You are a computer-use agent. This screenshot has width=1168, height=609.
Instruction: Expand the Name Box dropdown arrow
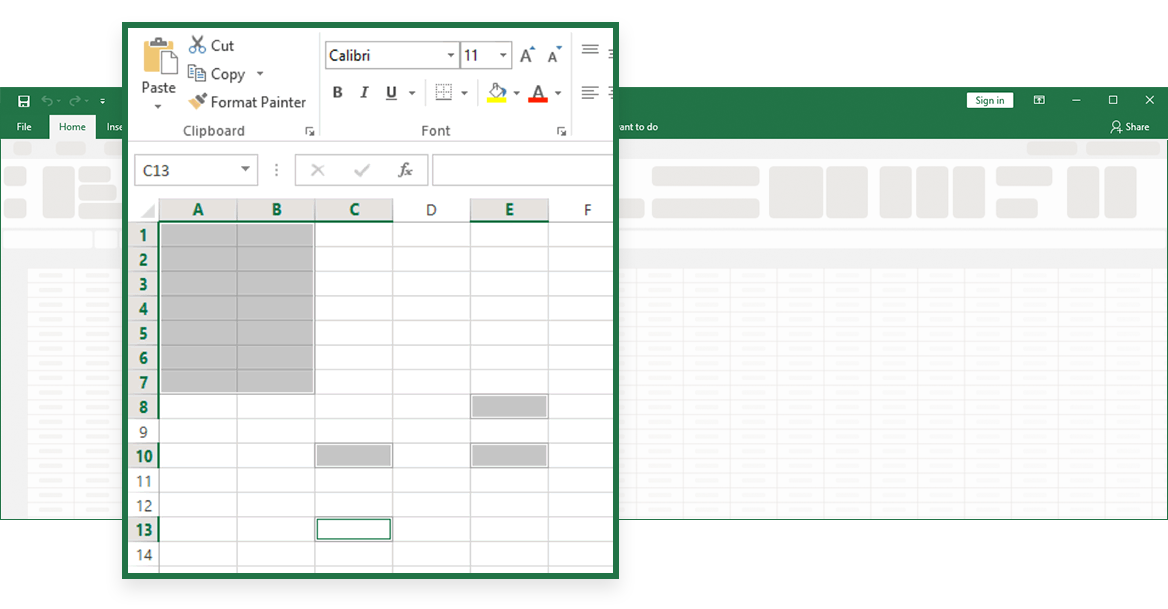pyautogui.click(x=246, y=170)
